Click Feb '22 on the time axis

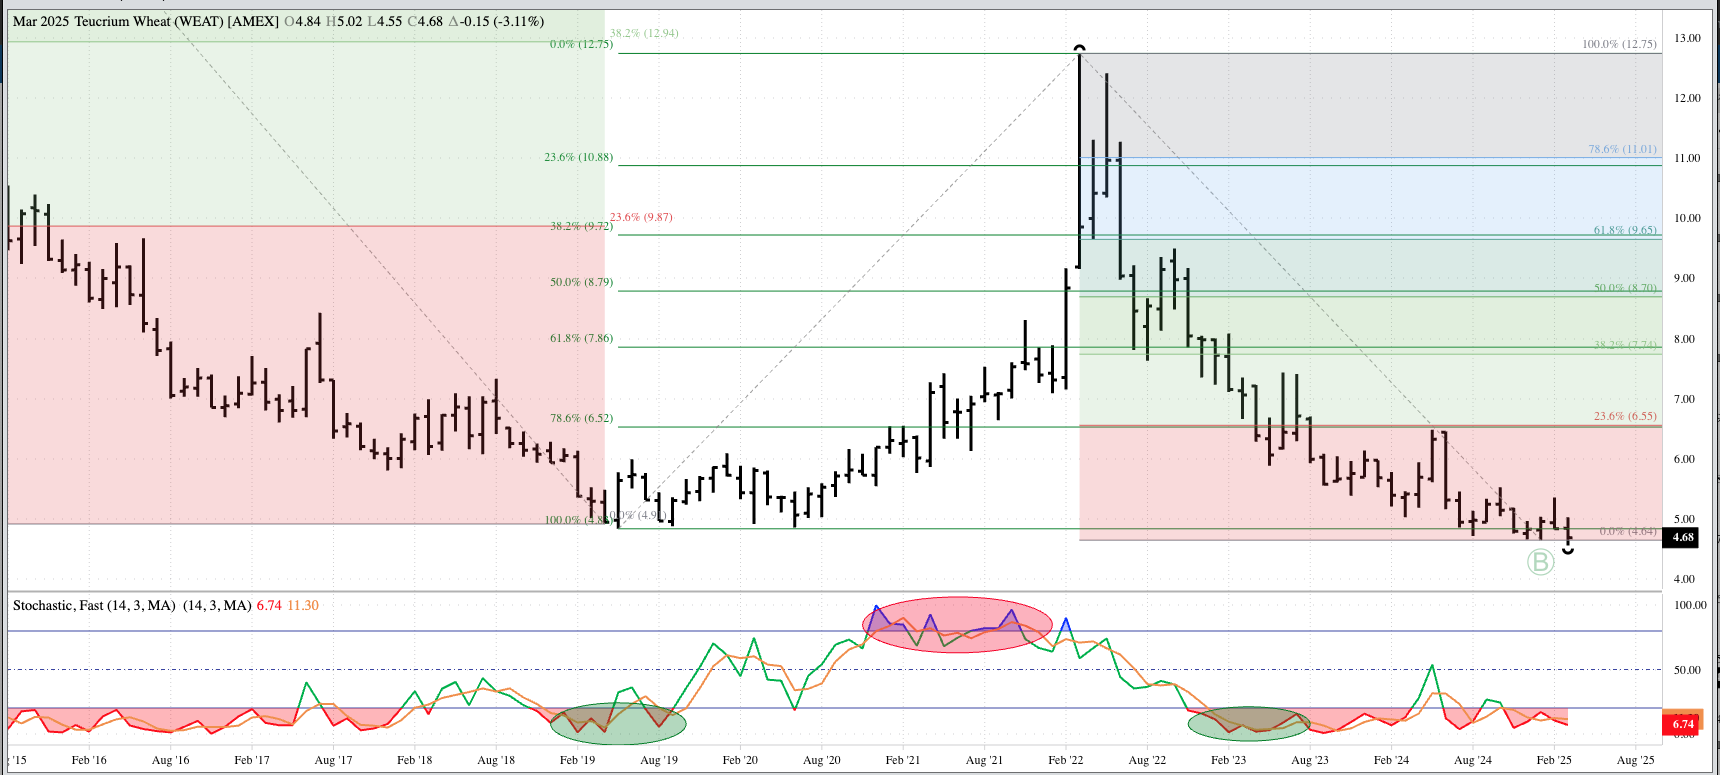(1065, 760)
